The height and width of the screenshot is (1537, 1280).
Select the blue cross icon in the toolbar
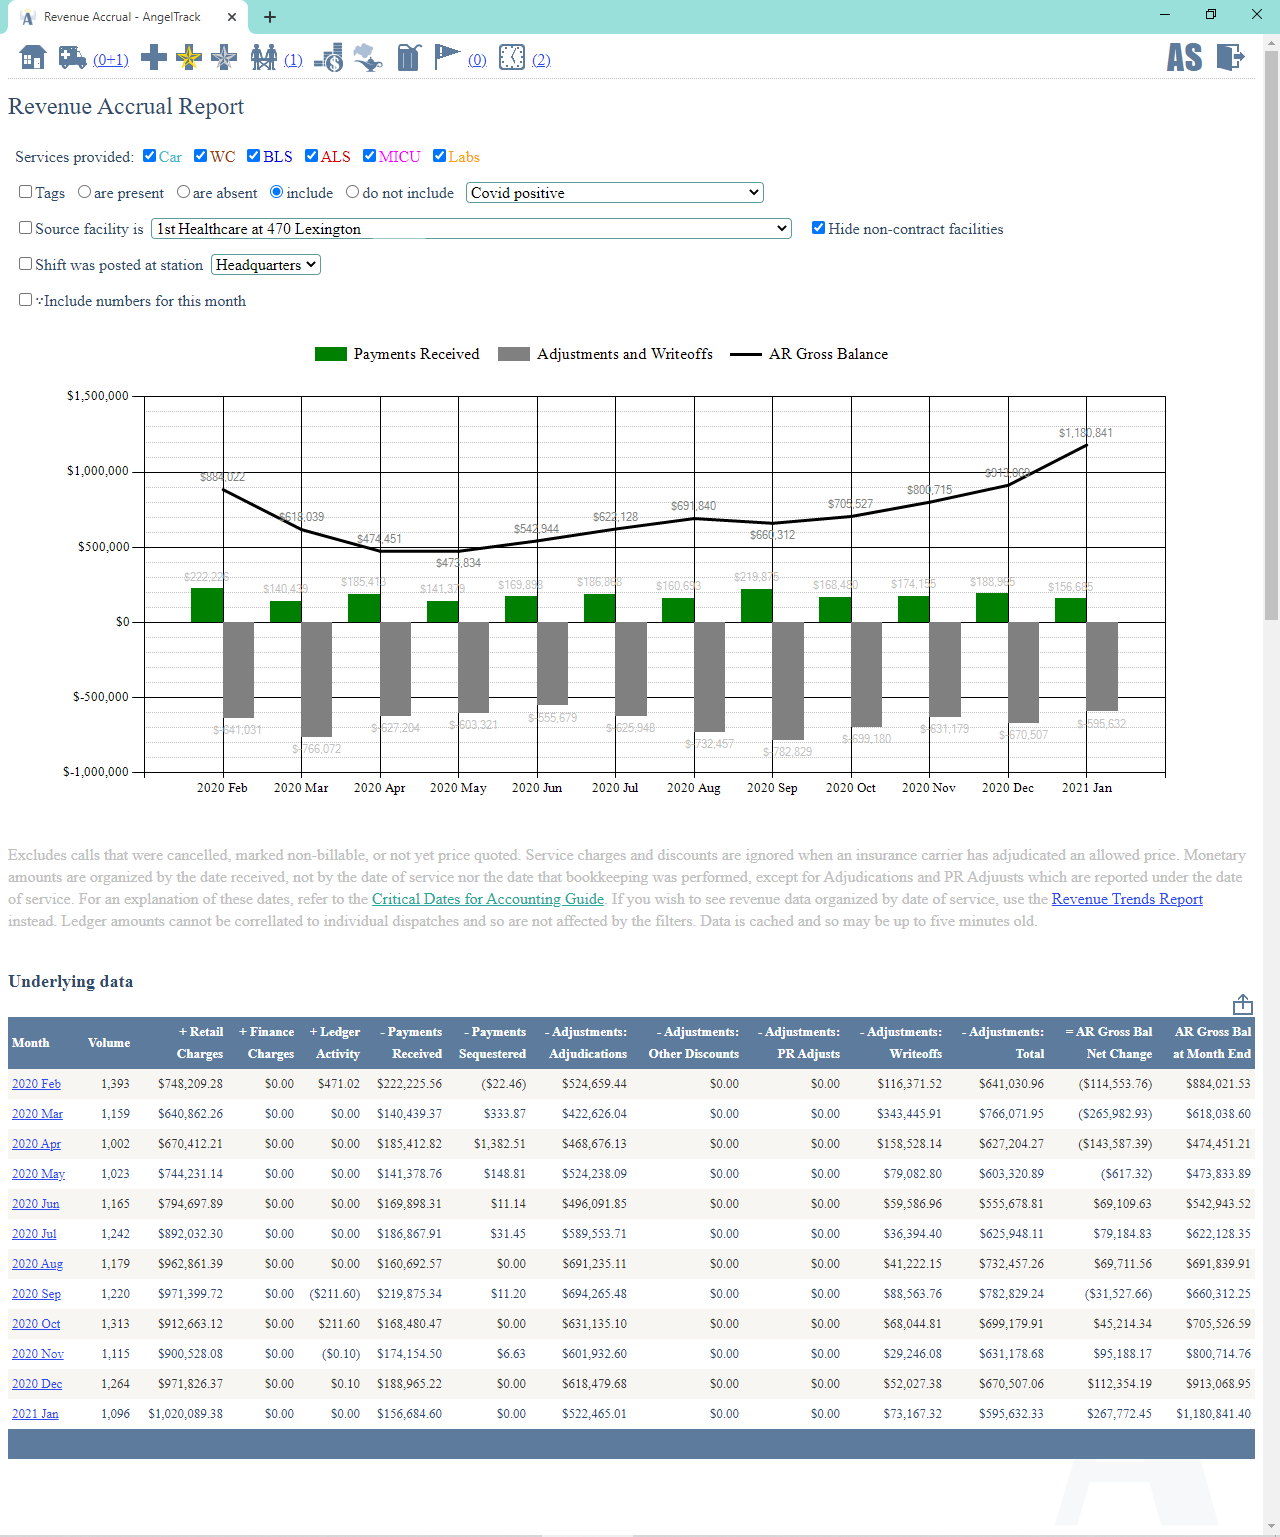click(x=153, y=58)
